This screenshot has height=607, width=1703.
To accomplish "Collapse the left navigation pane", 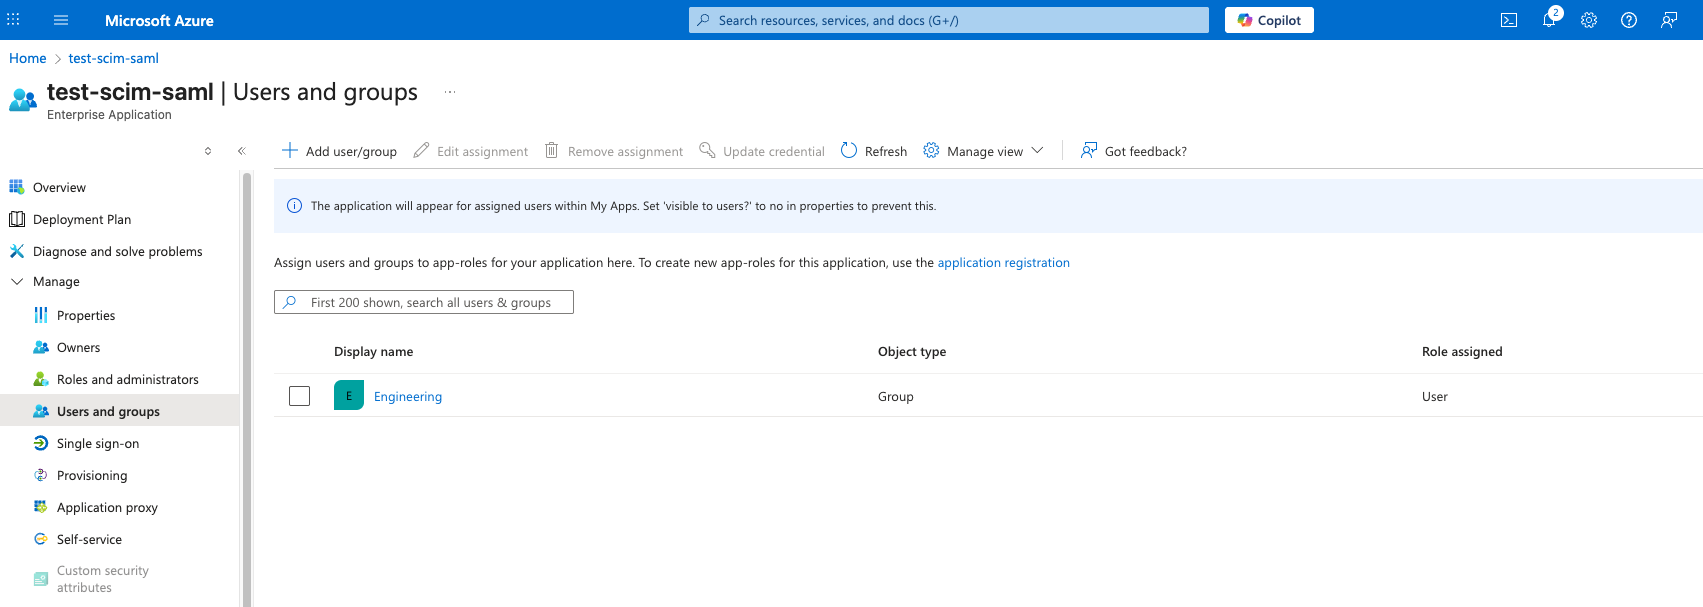I will tap(241, 151).
